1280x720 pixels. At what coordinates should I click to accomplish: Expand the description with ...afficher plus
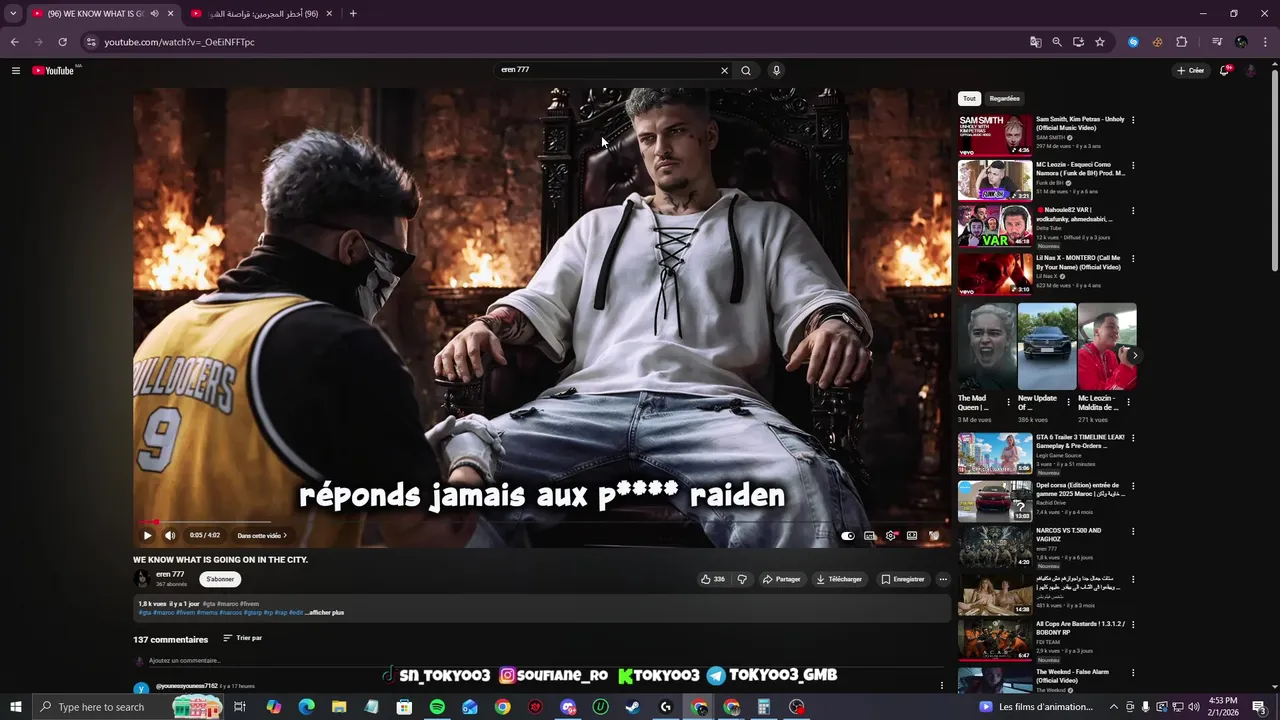[324, 612]
